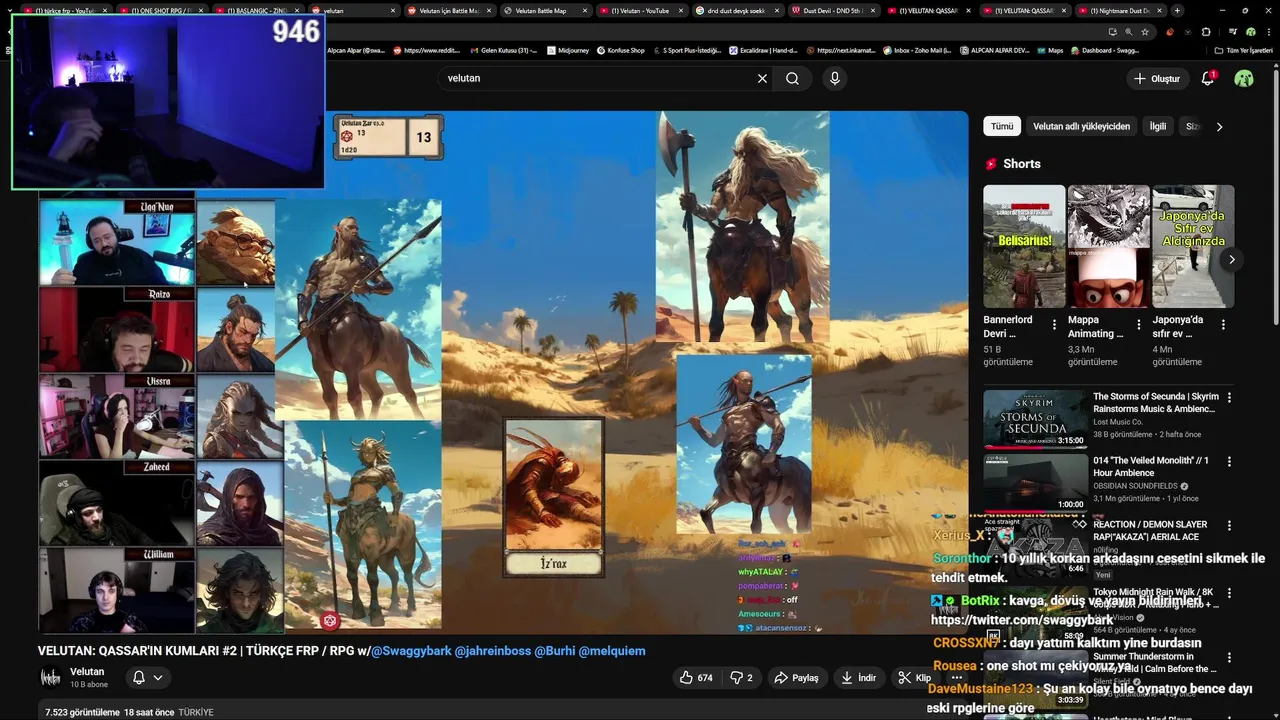Open the Velutan channel name link
The width and height of the screenshot is (1280, 720).
(x=87, y=672)
